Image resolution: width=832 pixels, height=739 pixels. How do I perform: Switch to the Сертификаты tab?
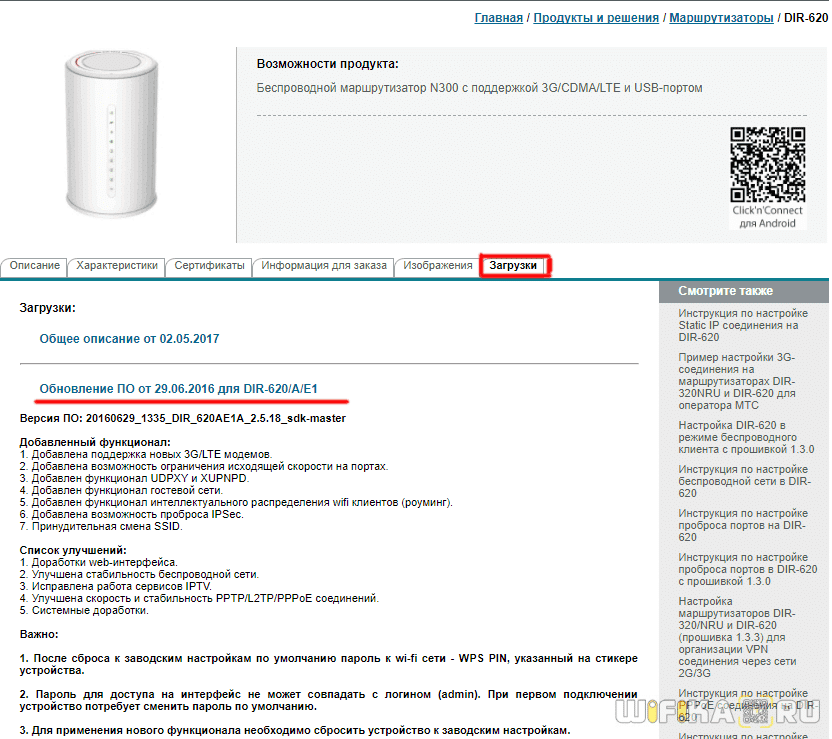[x=209, y=265]
